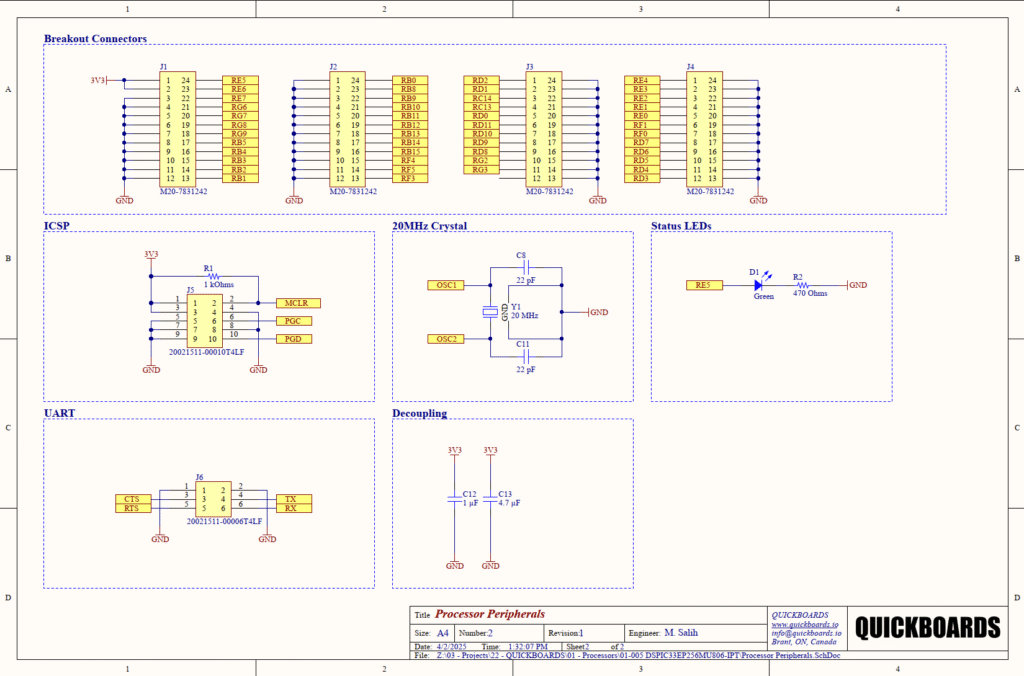
Task: Click the MCLR net port
Action: [295, 303]
